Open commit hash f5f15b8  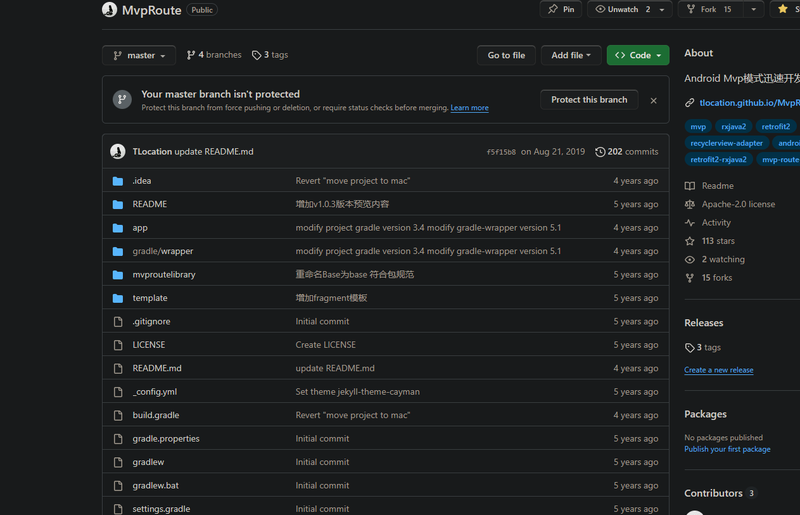tap(501, 152)
